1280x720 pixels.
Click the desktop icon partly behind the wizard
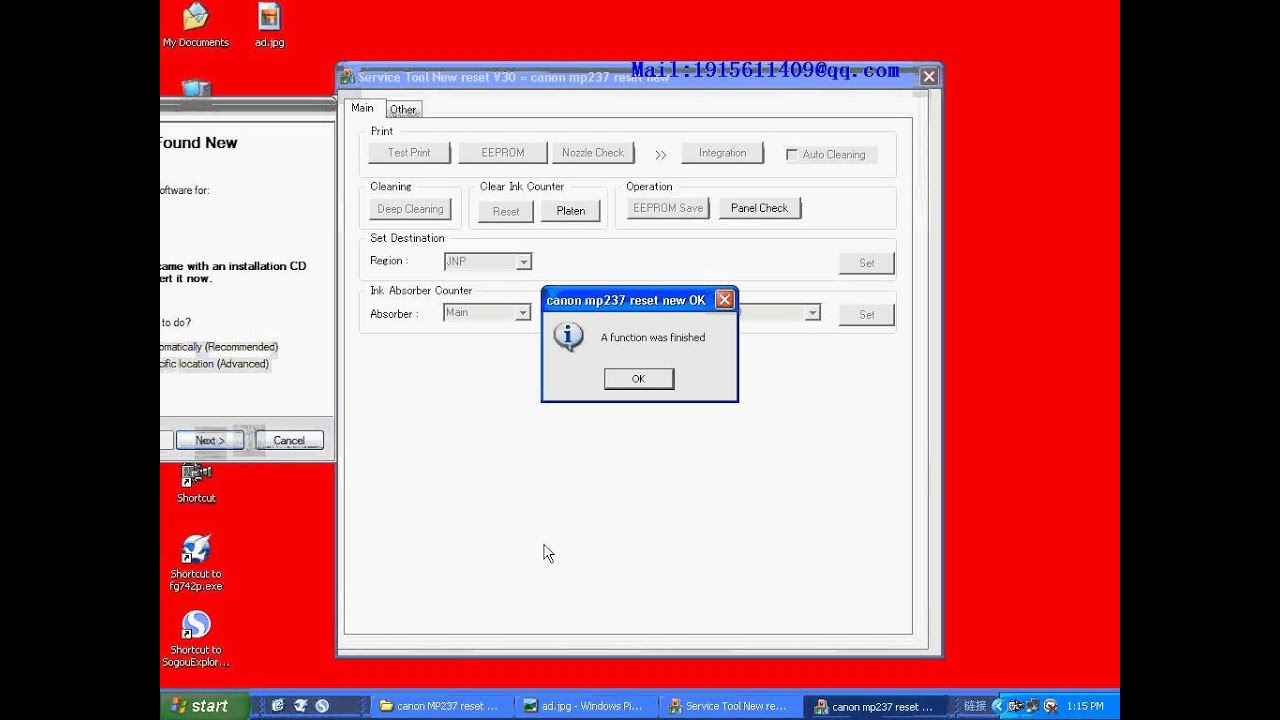(x=196, y=88)
